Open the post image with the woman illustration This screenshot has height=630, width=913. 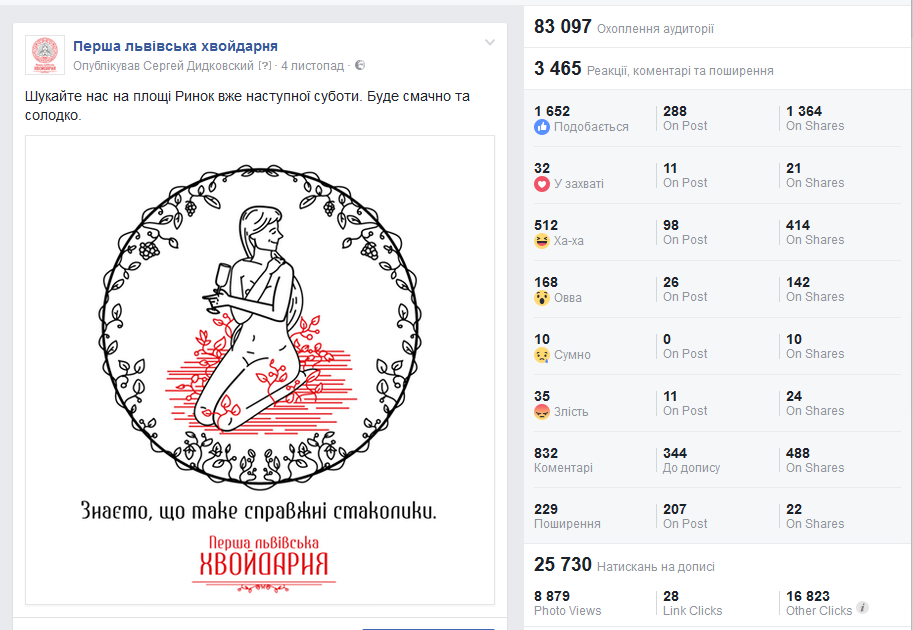click(x=260, y=370)
